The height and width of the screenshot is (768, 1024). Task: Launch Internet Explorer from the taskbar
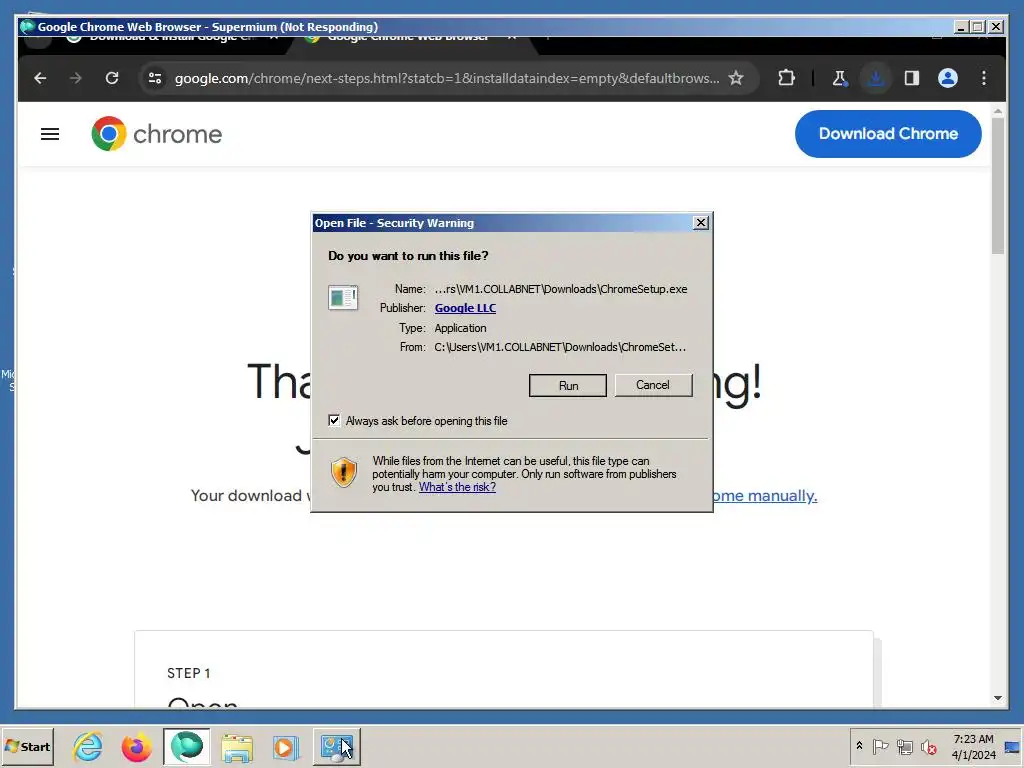[x=88, y=746]
